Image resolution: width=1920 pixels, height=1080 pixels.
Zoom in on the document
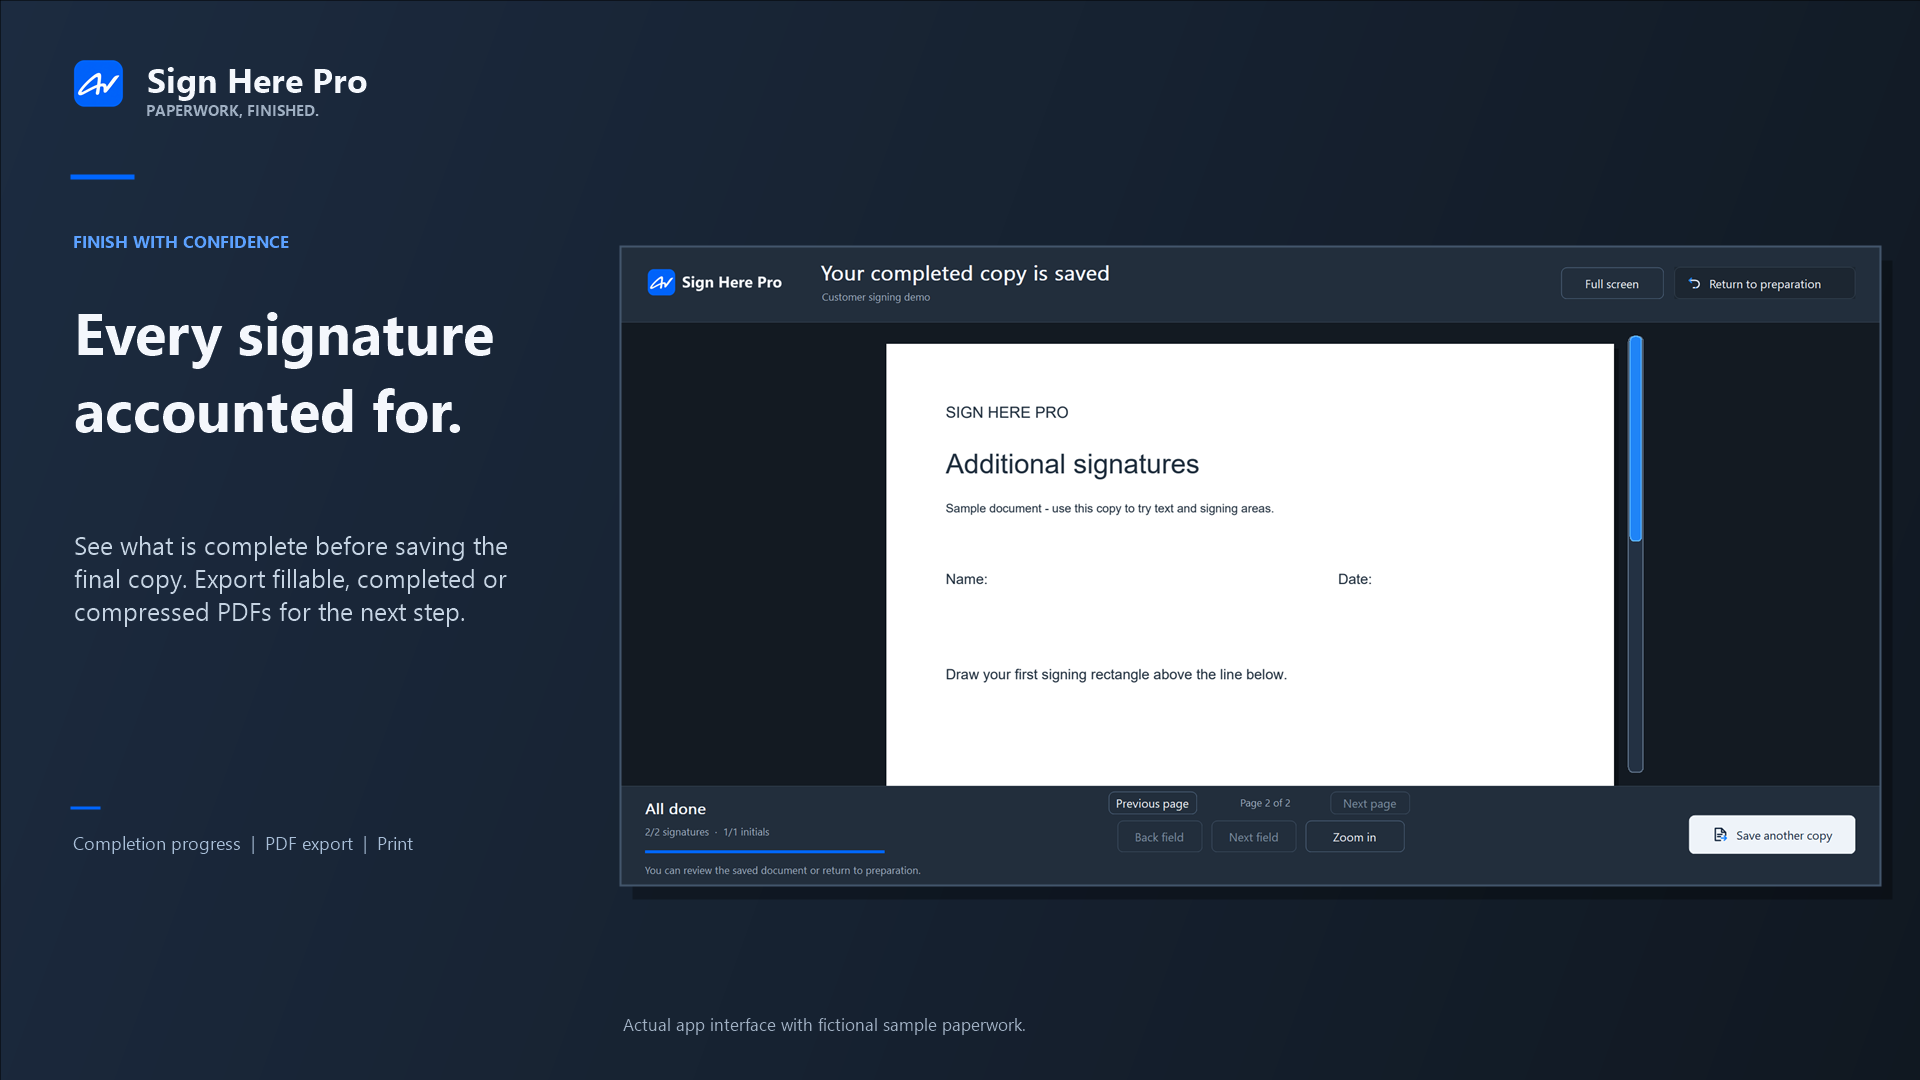tap(1354, 837)
